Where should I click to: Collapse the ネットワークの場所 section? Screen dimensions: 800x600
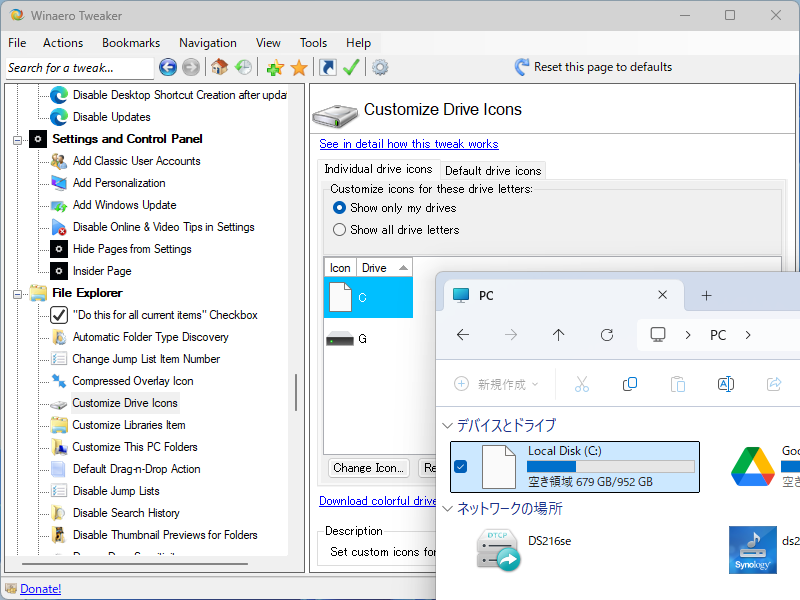pyautogui.click(x=447, y=508)
